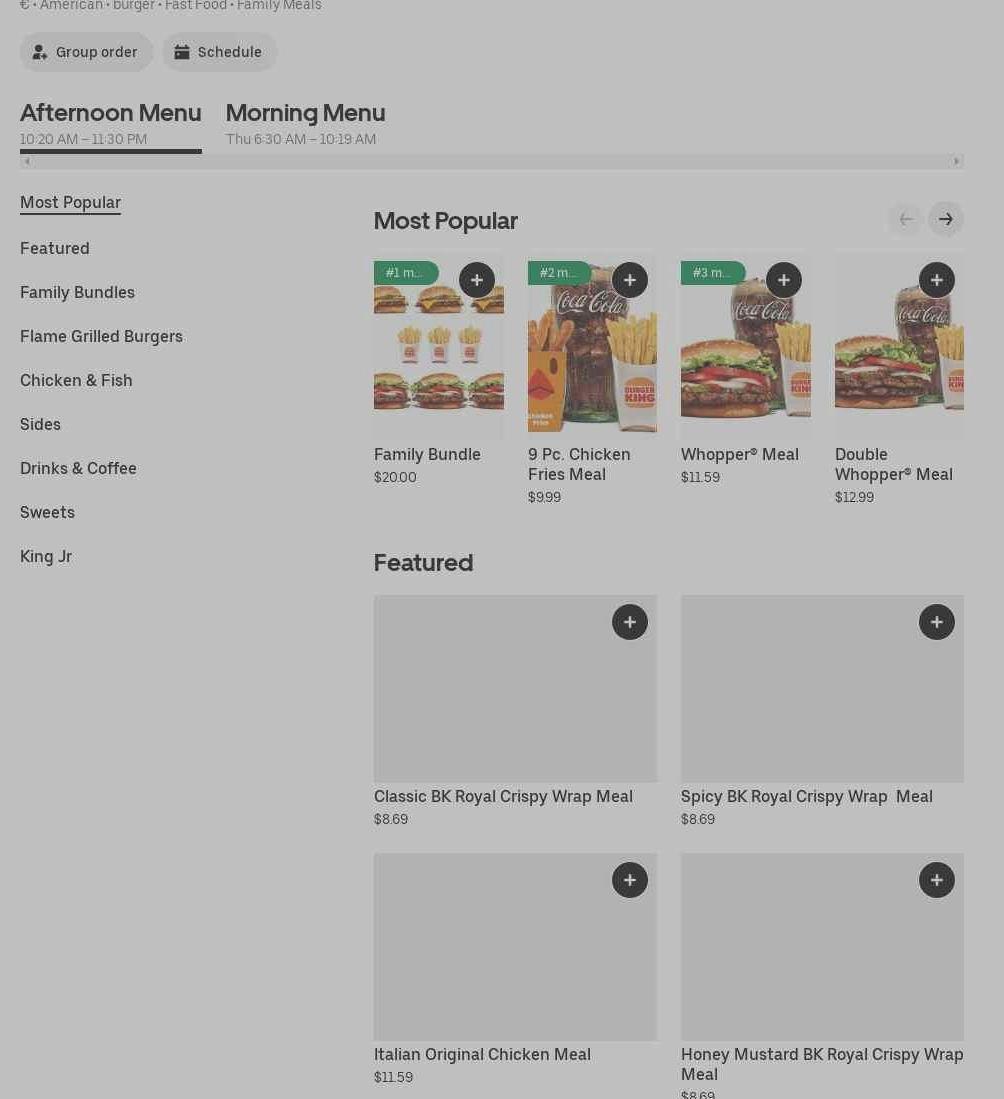Viewport: 1004px width, 1099px height.
Task: Click previous arrow in Most Popular carousel
Action: 905,219
